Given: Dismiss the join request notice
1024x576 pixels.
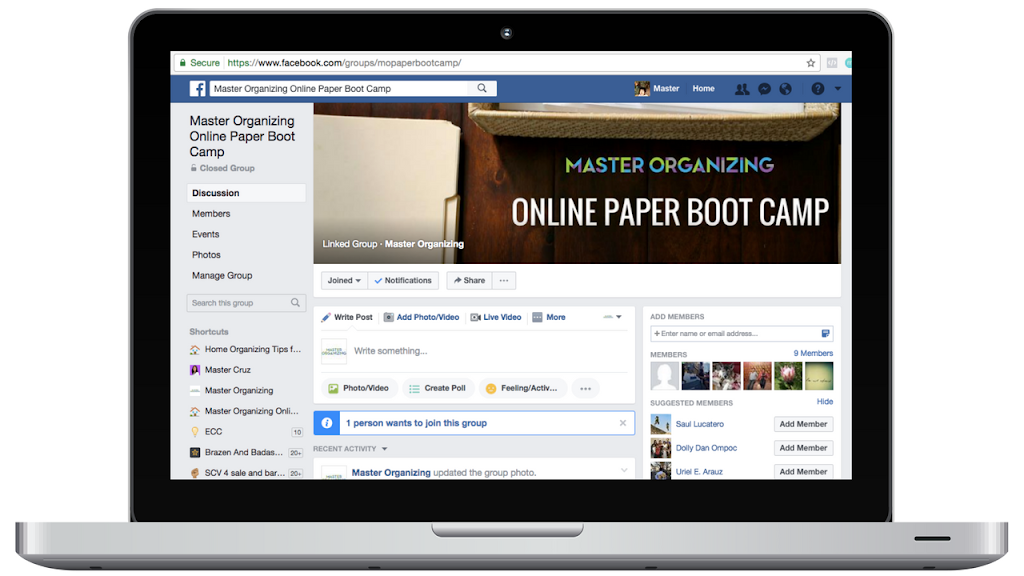Looking at the screenshot, I should (x=623, y=423).
